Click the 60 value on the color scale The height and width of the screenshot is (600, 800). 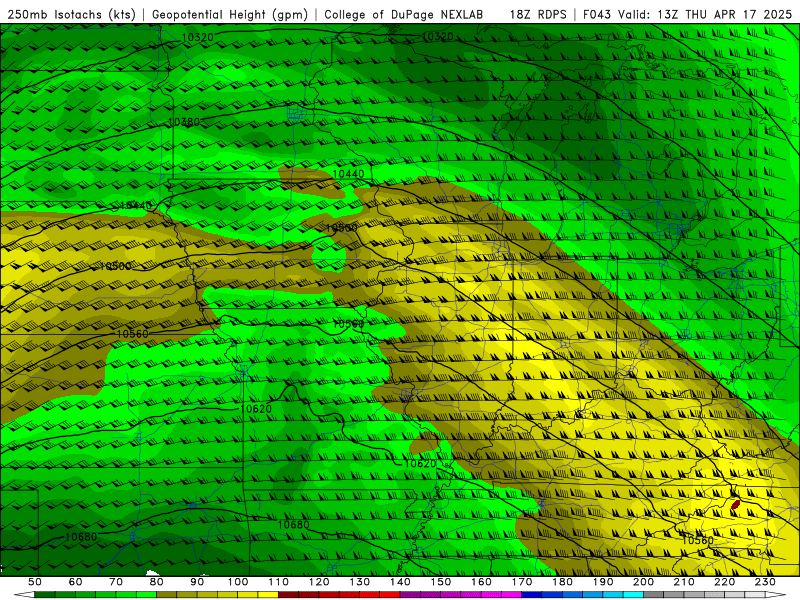click(x=75, y=582)
